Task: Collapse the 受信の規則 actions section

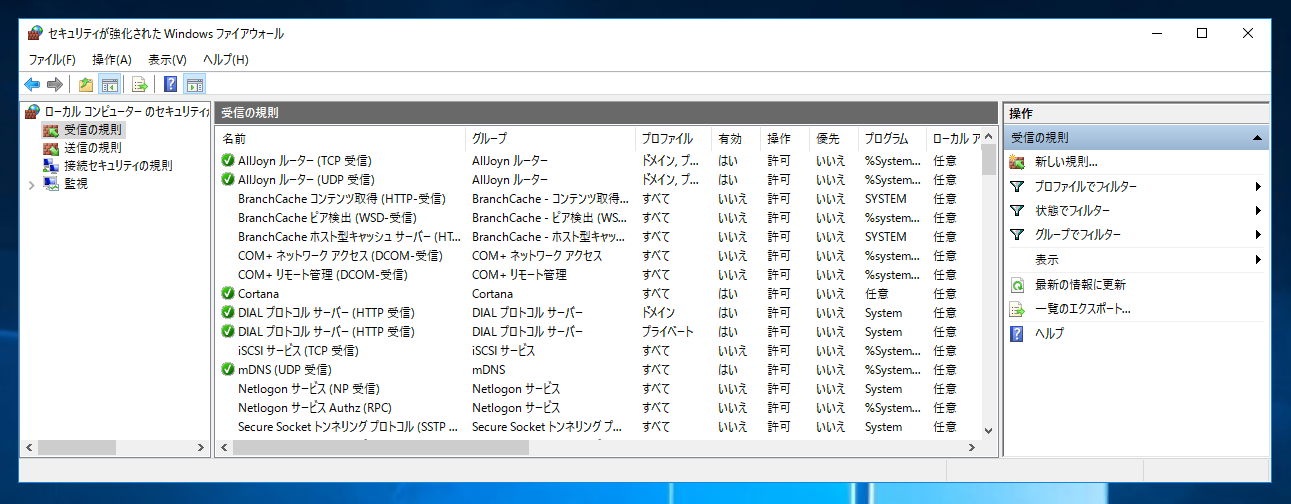Action: tap(1257, 138)
